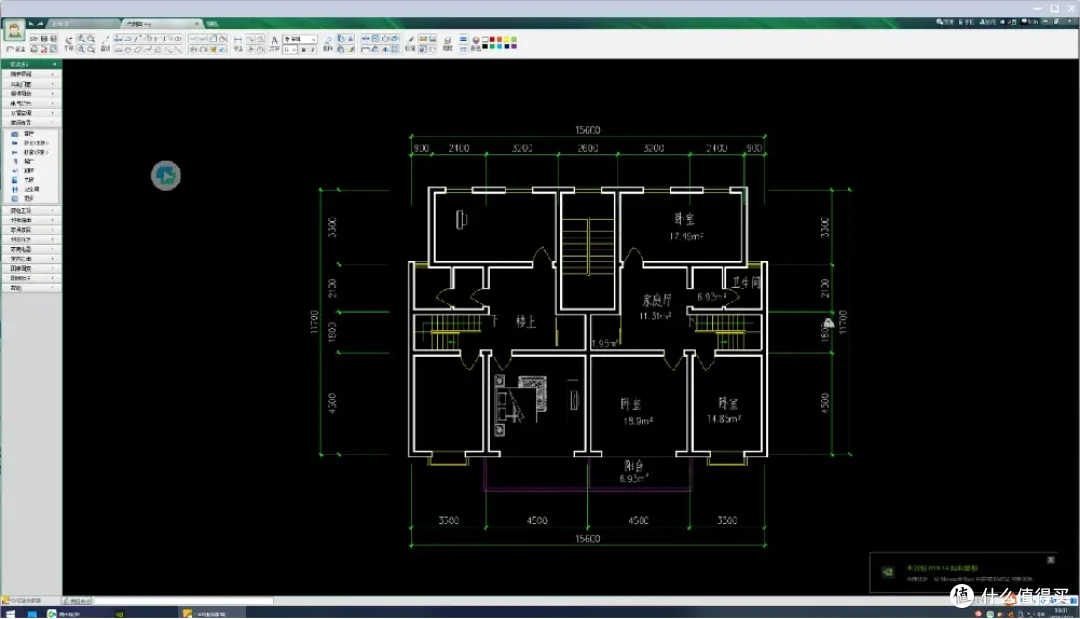Select the 阳台 balcony label
1080x619 pixels.
pyautogui.click(x=634, y=465)
